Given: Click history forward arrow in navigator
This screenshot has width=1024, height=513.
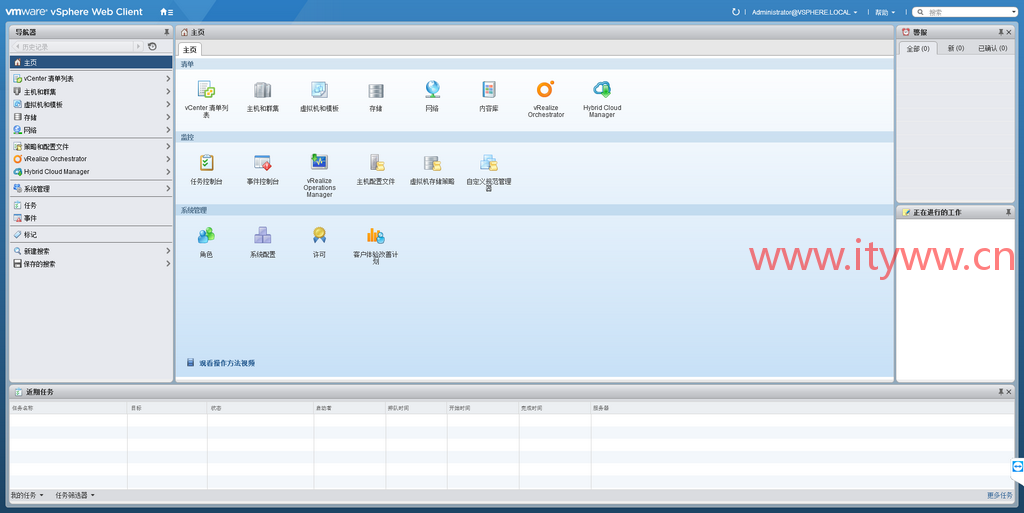Looking at the screenshot, I should tap(138, 47).
